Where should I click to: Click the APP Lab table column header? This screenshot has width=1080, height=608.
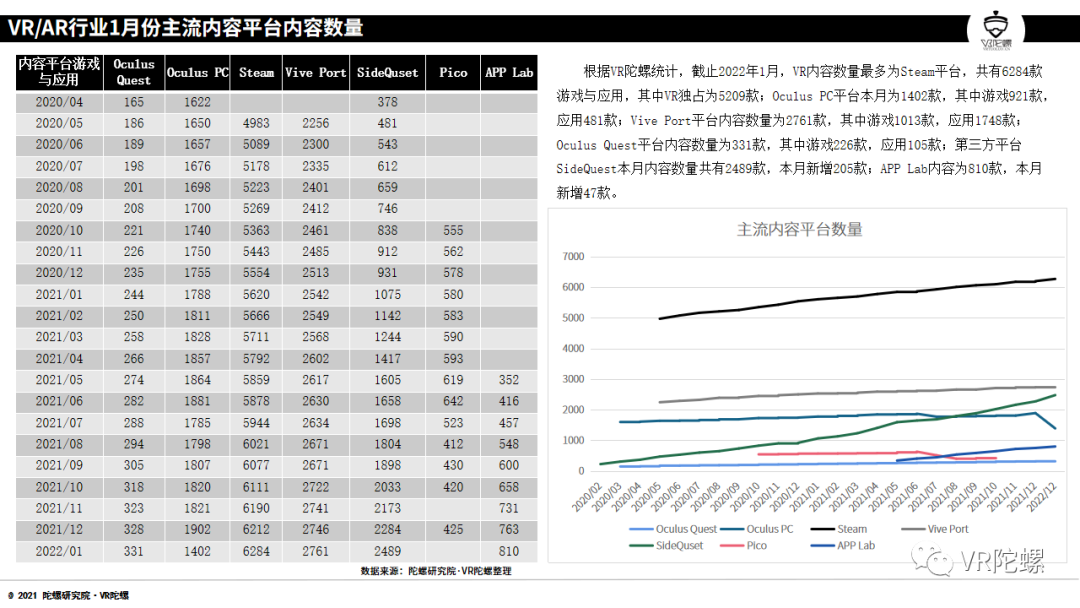[x=509, y=72]
